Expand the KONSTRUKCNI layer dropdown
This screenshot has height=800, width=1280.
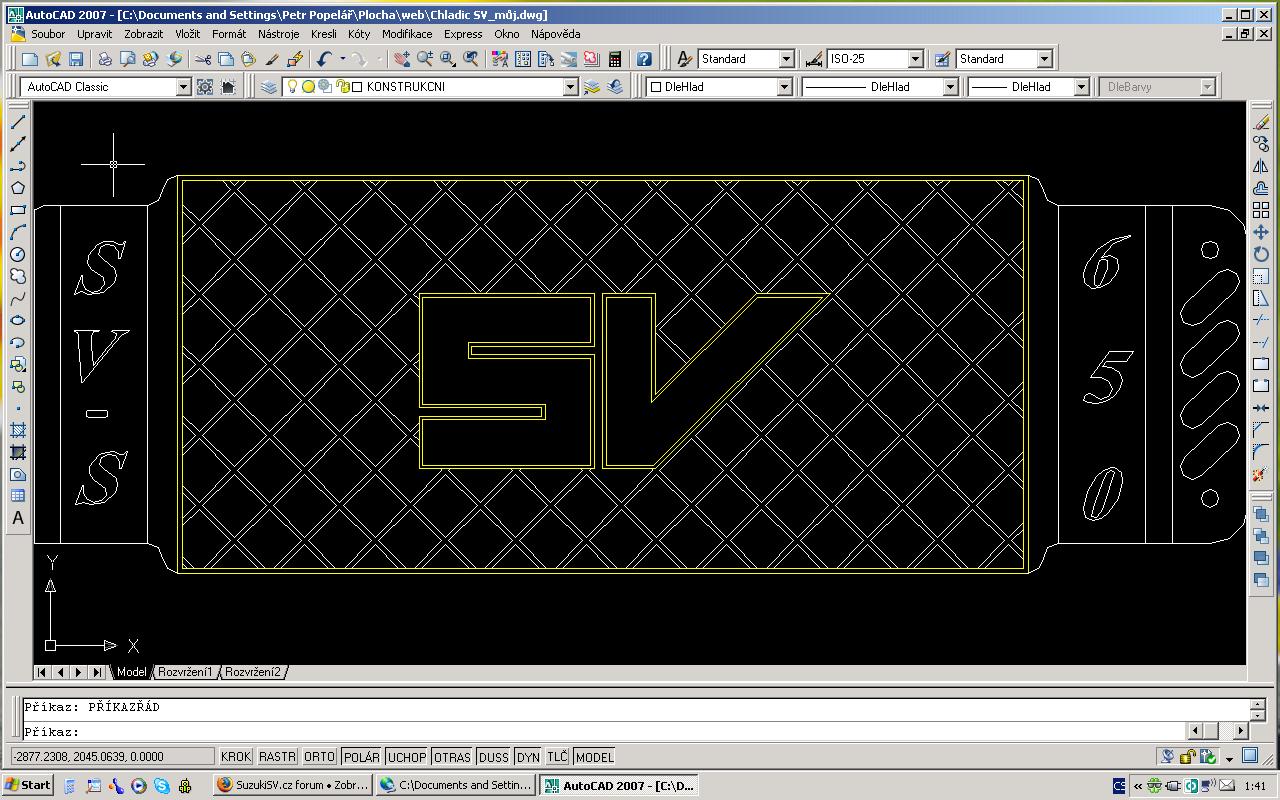click(570, 87)
